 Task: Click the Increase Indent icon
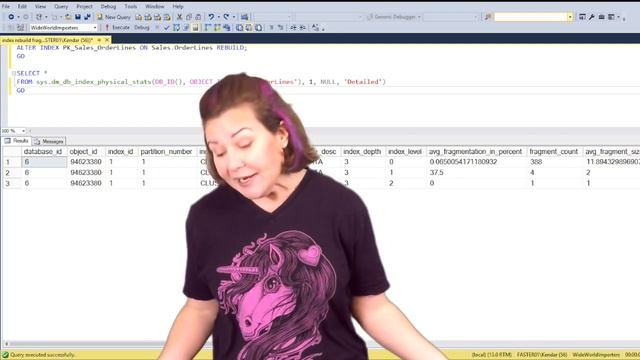302,28
